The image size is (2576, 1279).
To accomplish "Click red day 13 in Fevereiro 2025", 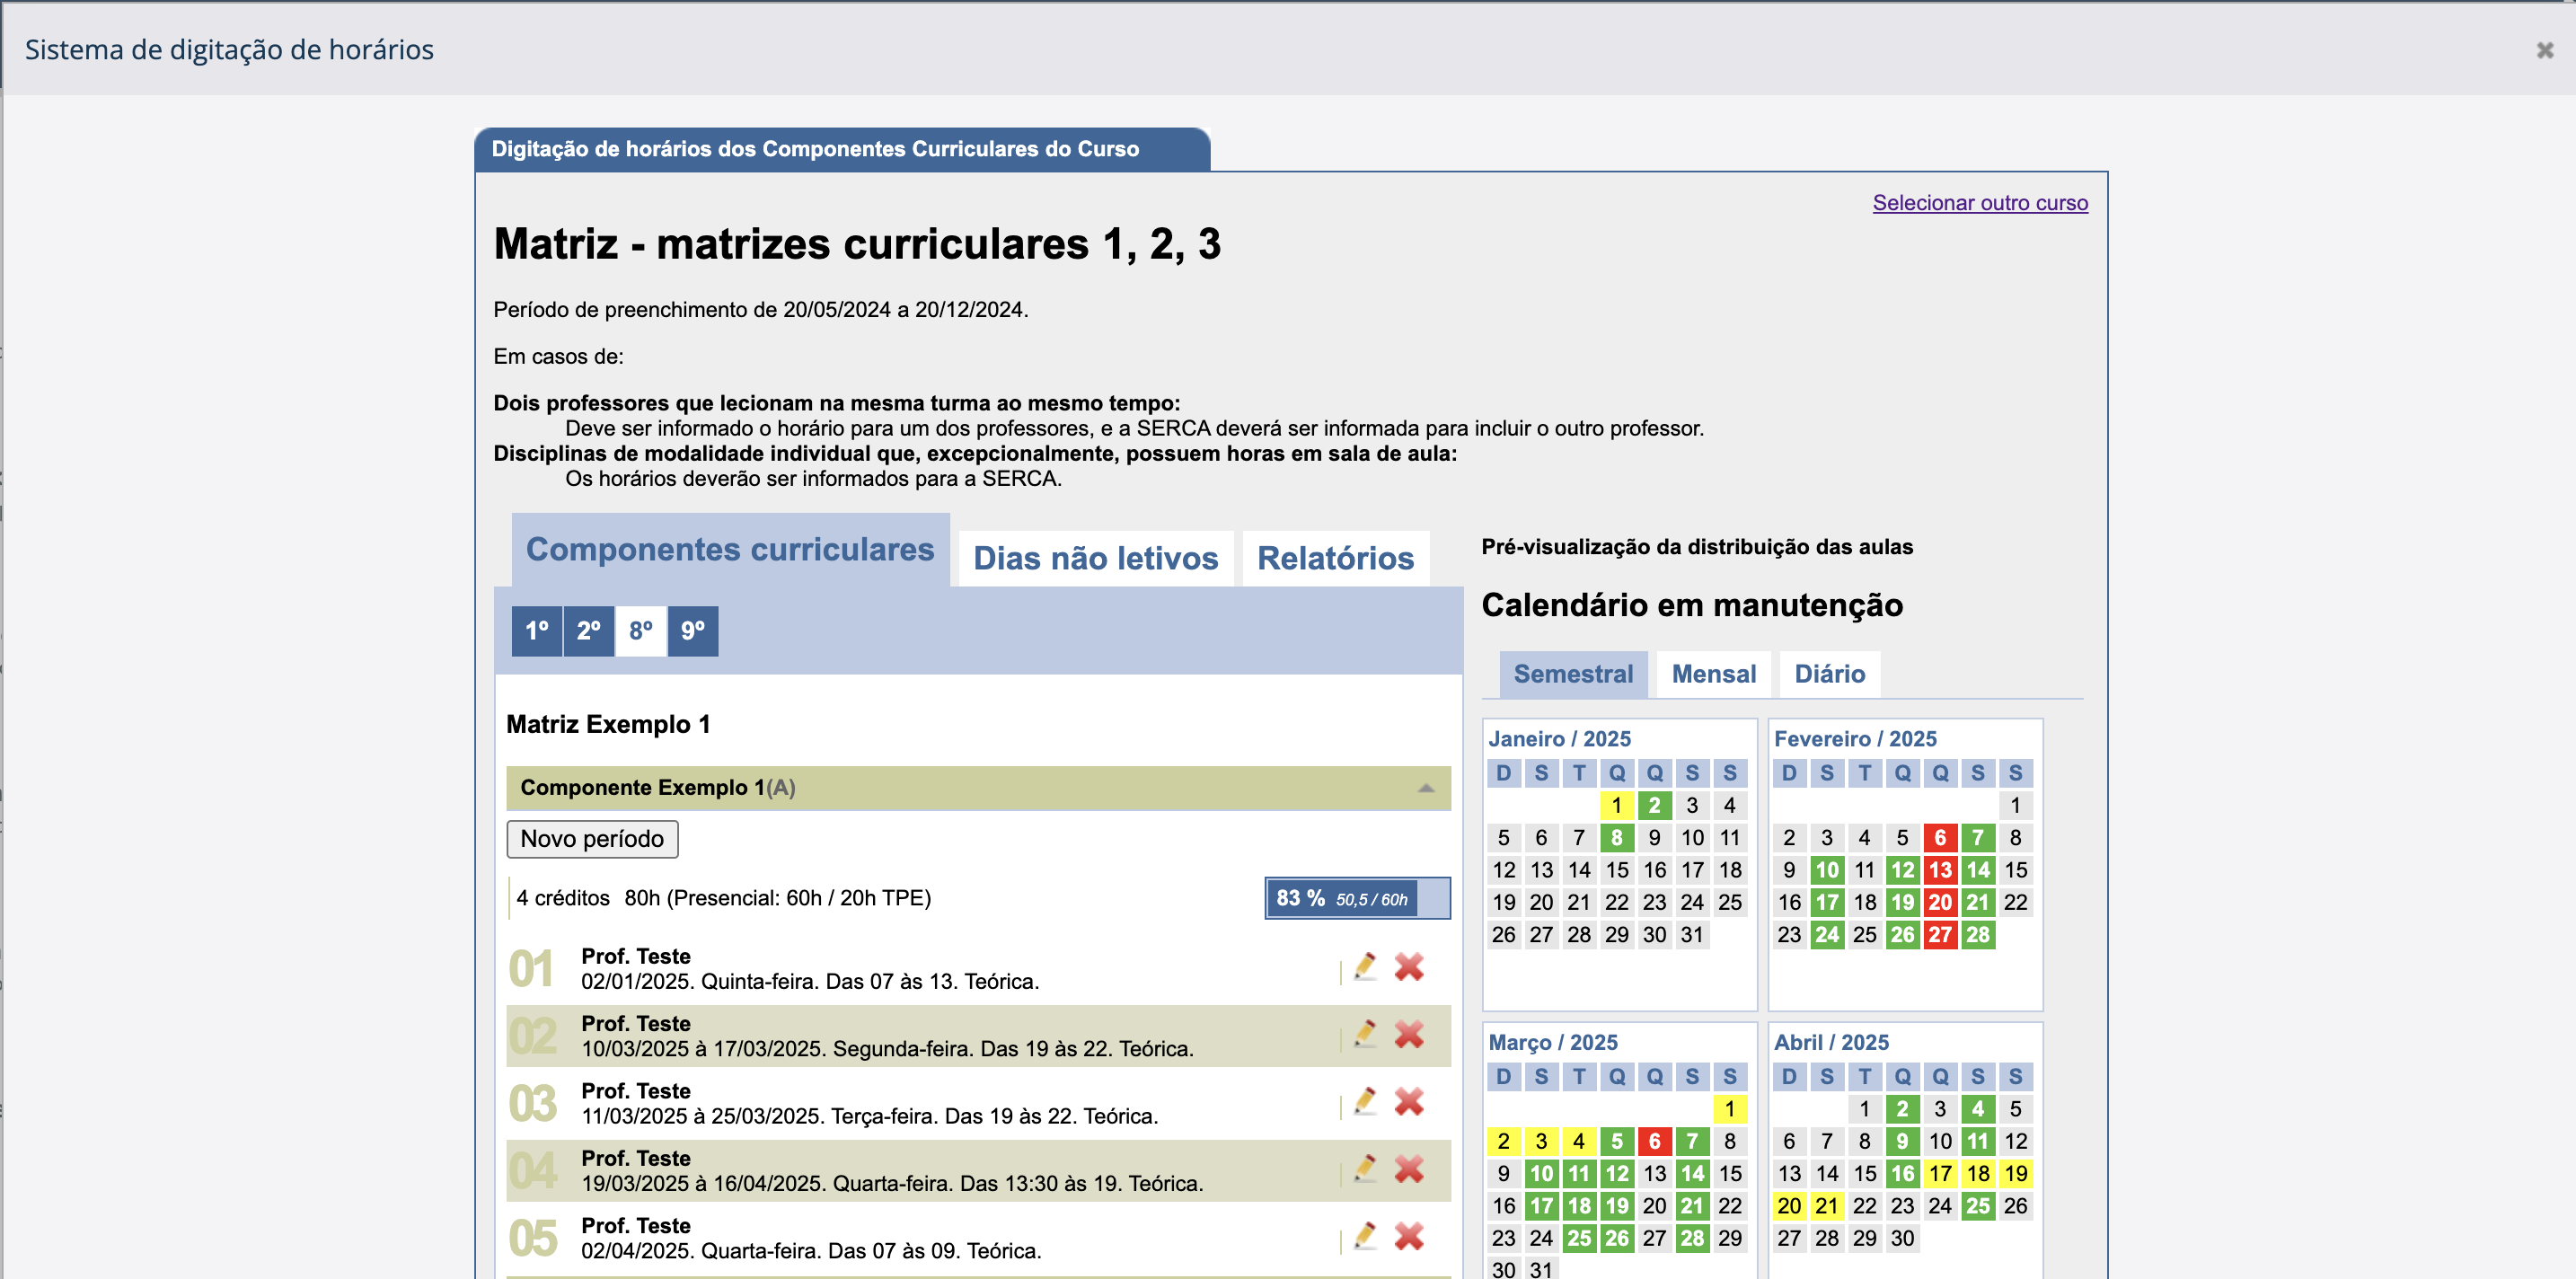I will pyautogui.click(x=1940, y=870).
